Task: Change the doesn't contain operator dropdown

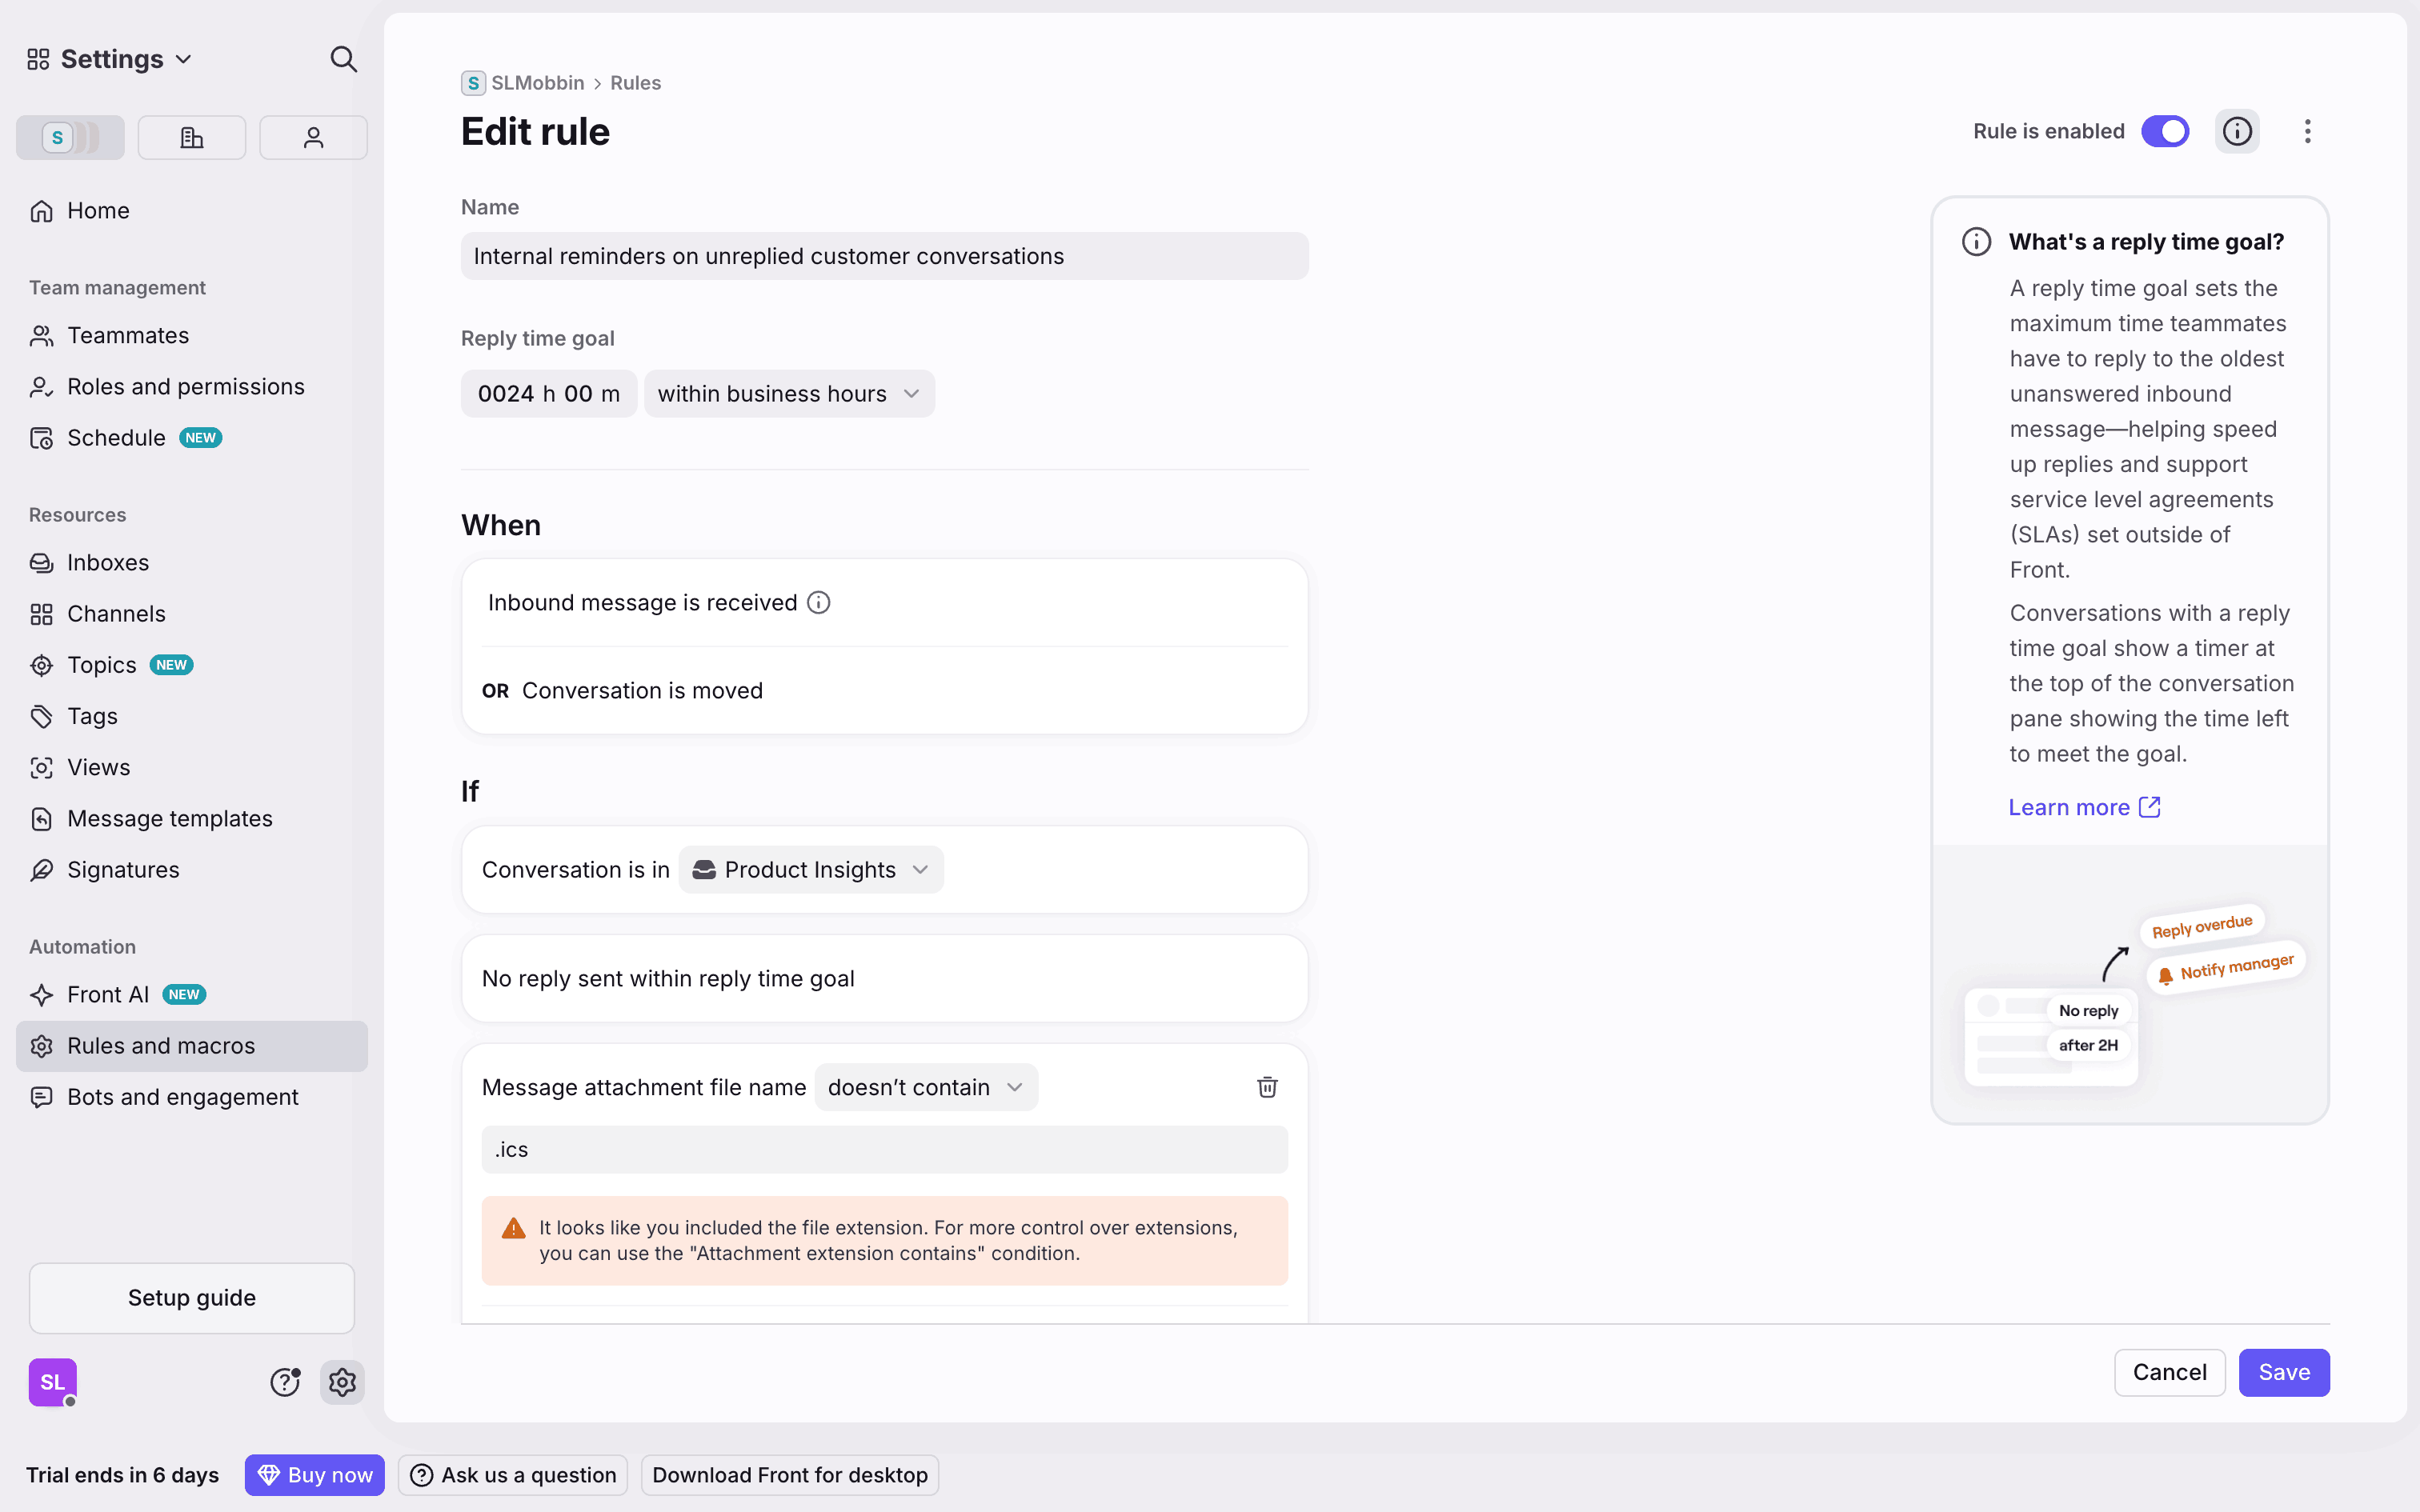Action: click(x=926, y=1087)
